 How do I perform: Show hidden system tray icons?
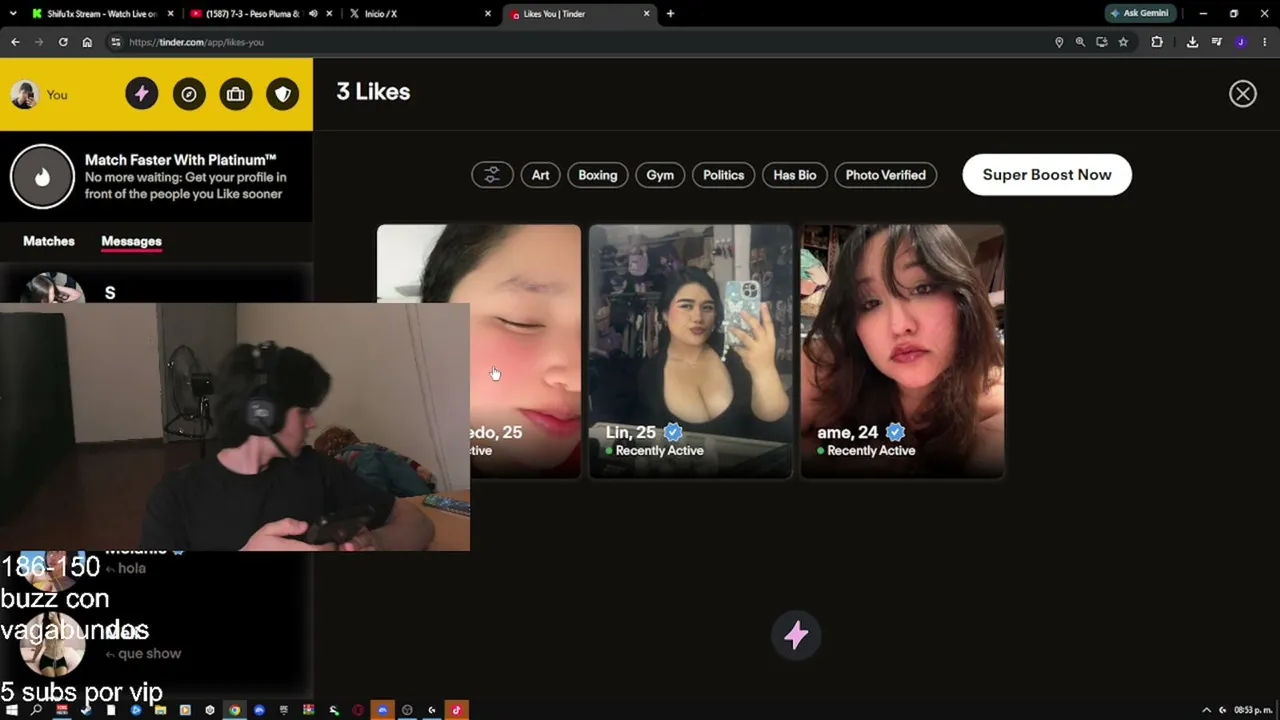pyautogui.click(x=1206, y=710)
